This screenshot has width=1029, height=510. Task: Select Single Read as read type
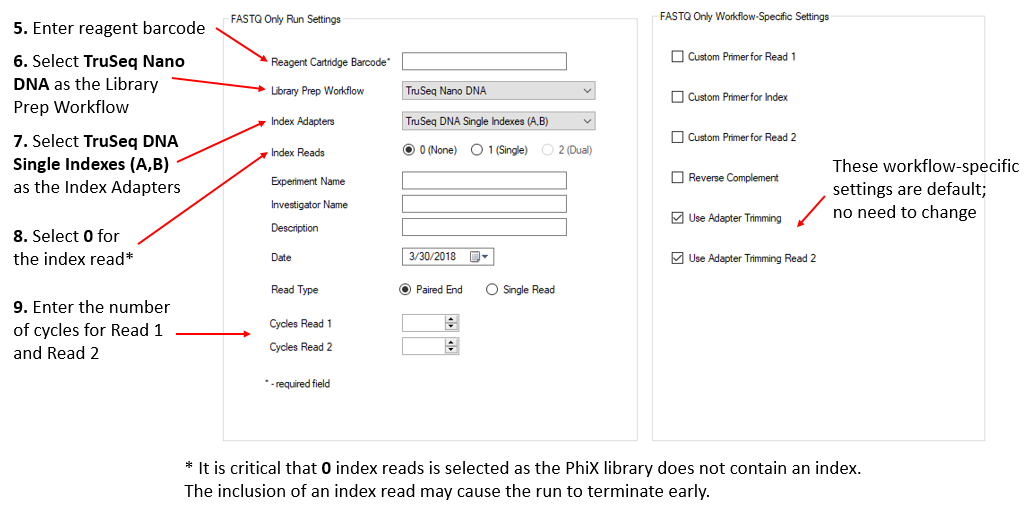(492, 290)
